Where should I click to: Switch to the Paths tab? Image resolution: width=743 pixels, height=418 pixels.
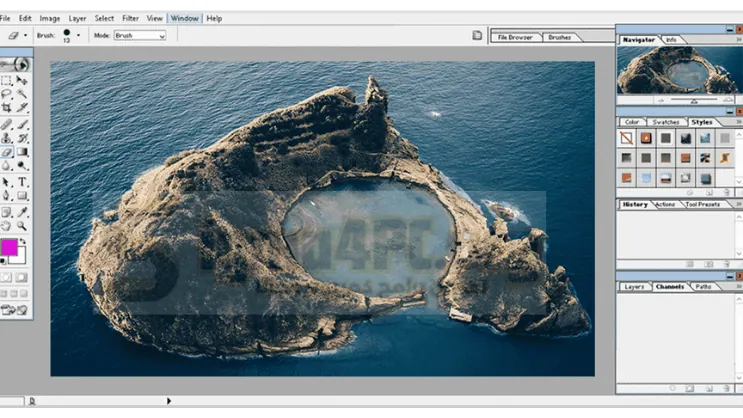coord(704,287)
